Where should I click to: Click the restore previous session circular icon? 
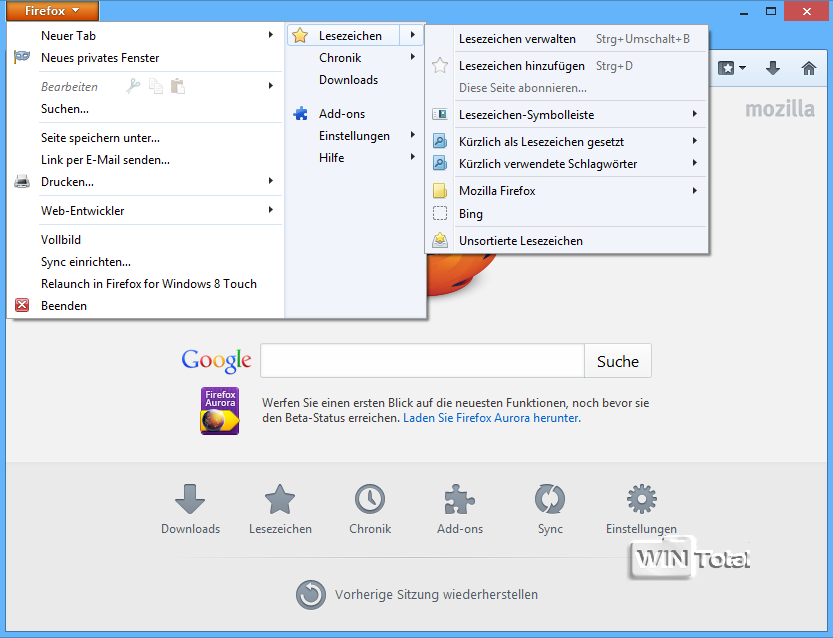point(311,594)
